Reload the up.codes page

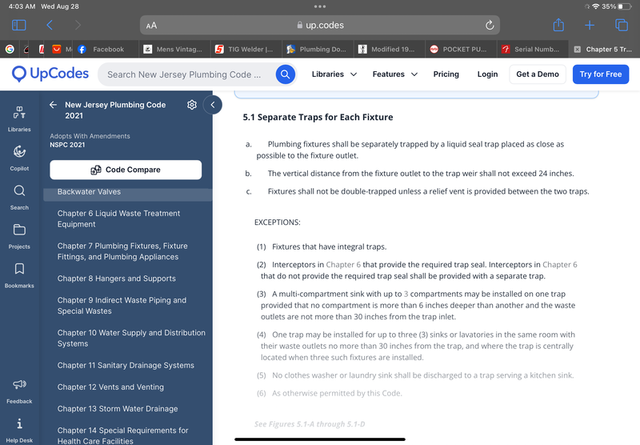489,25
